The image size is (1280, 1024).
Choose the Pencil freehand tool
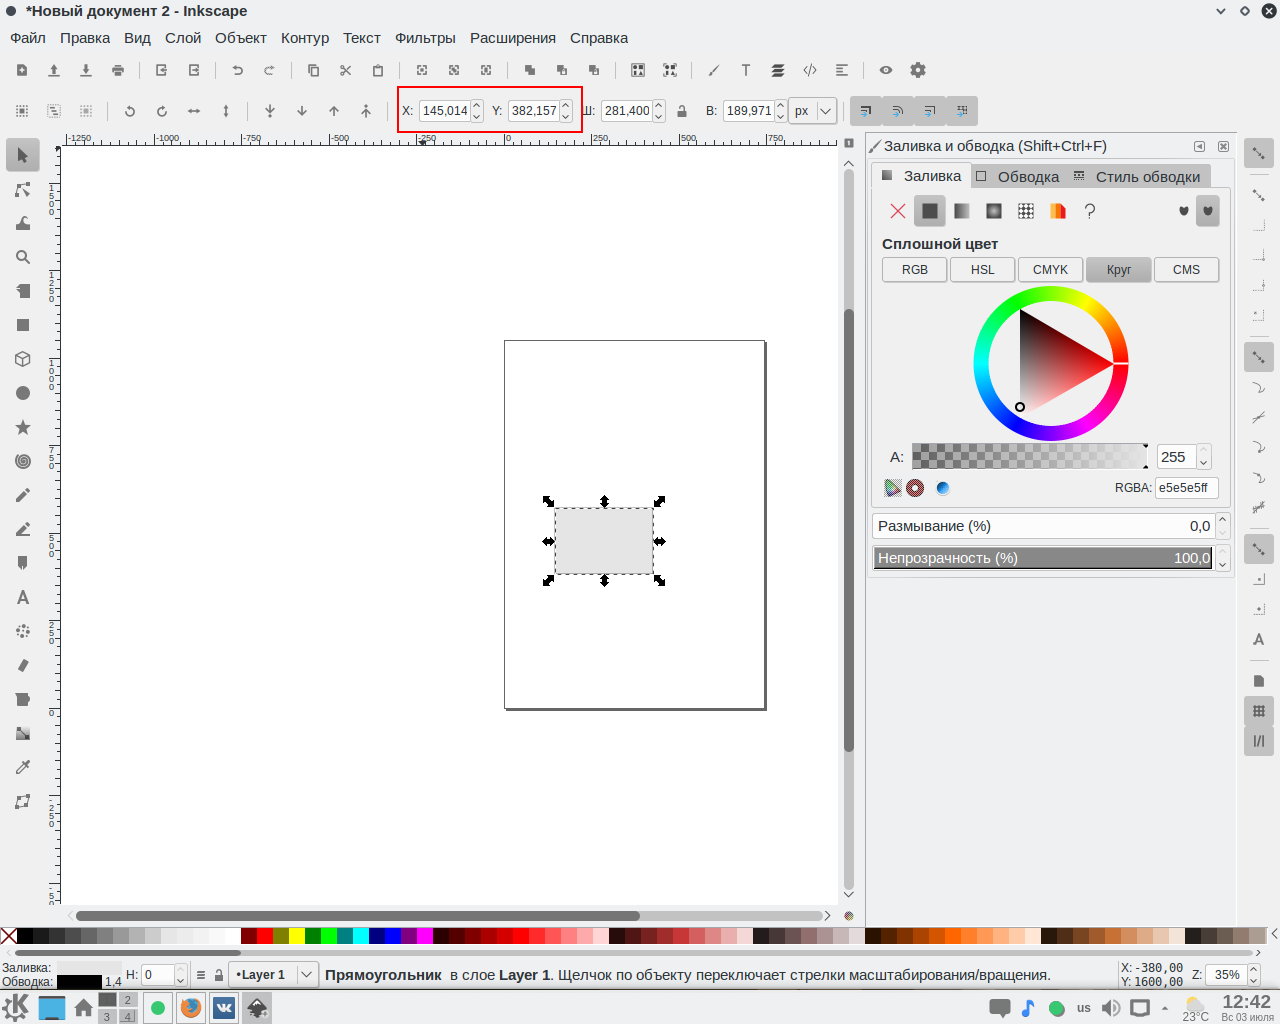[22, 495]
